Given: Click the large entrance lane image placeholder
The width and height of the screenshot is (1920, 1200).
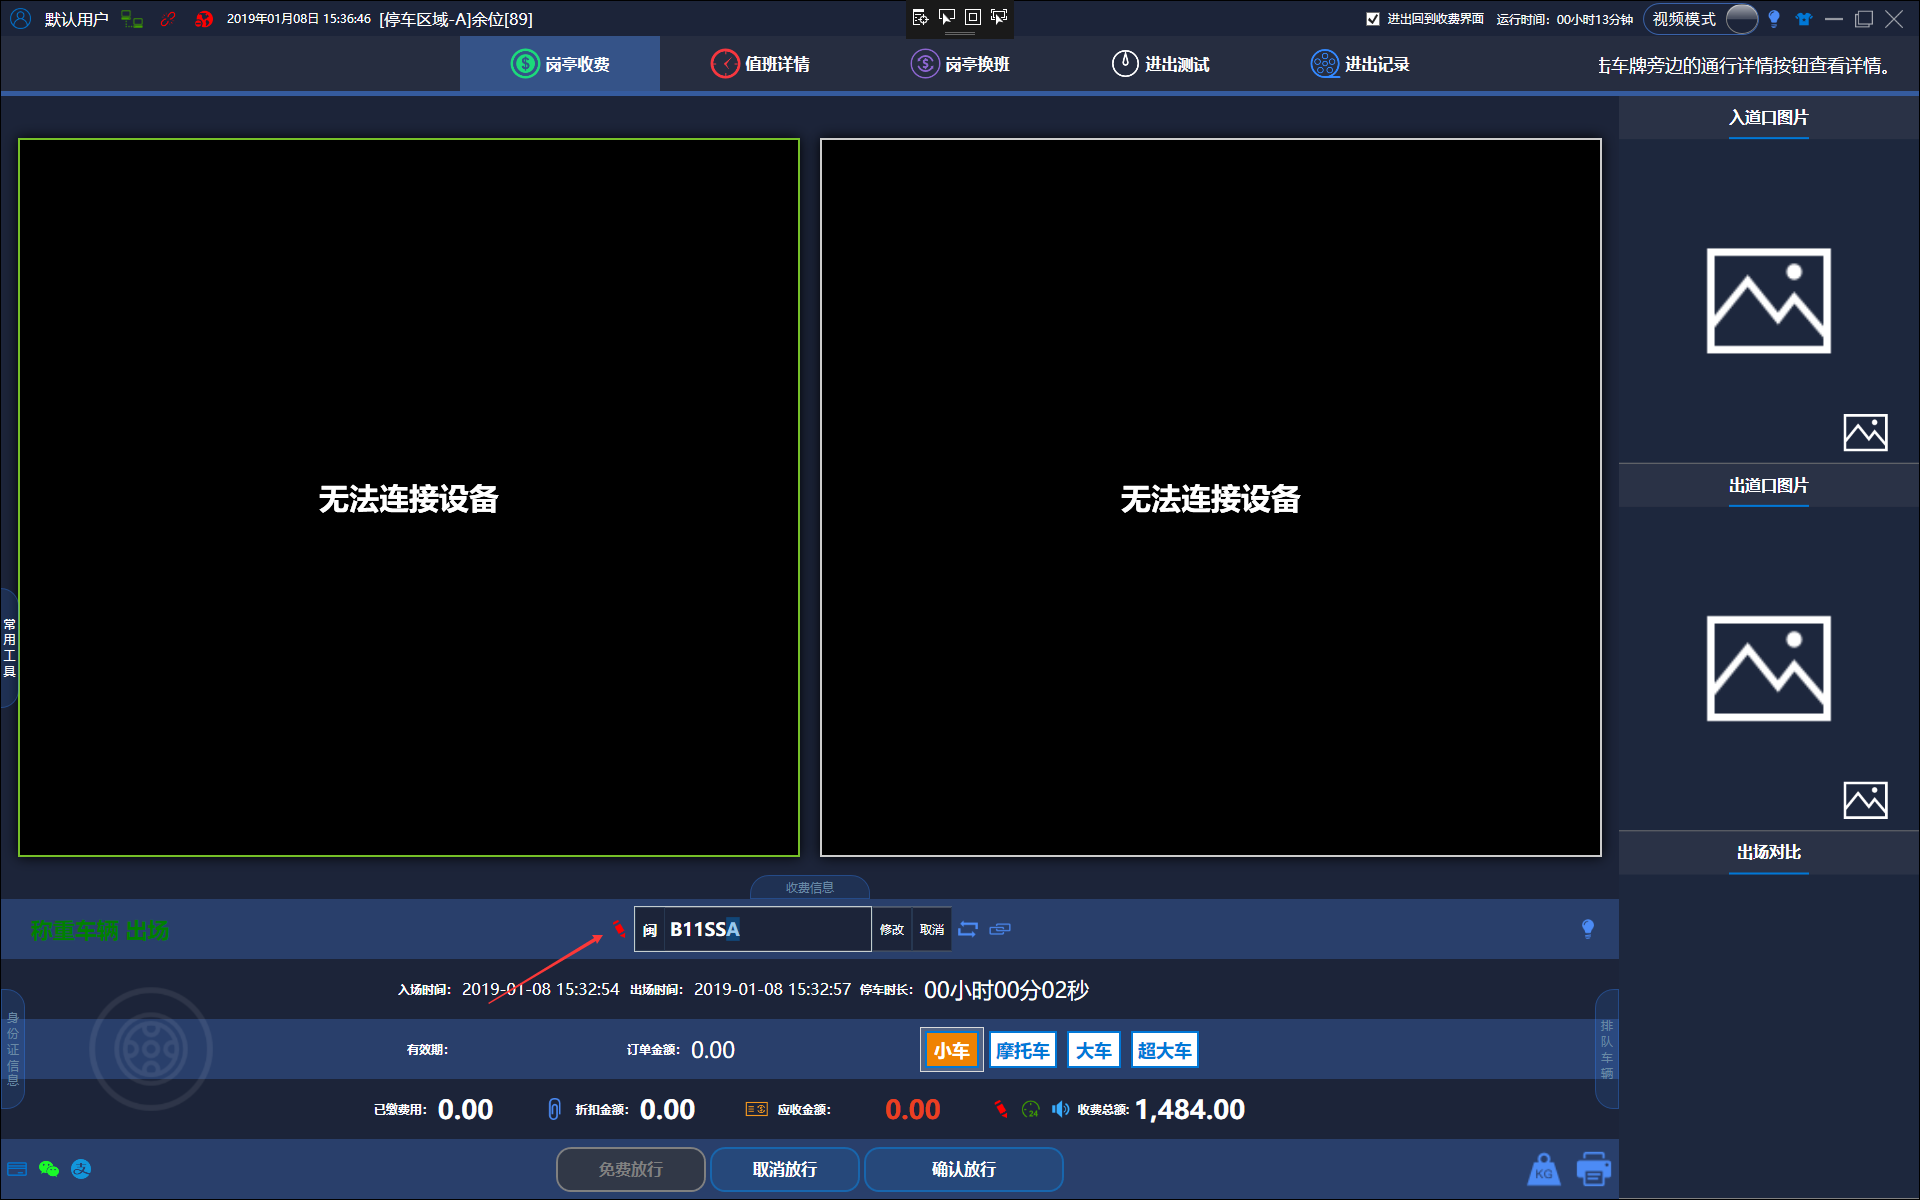Looking at the screenshot, I should coord(1768,301).
